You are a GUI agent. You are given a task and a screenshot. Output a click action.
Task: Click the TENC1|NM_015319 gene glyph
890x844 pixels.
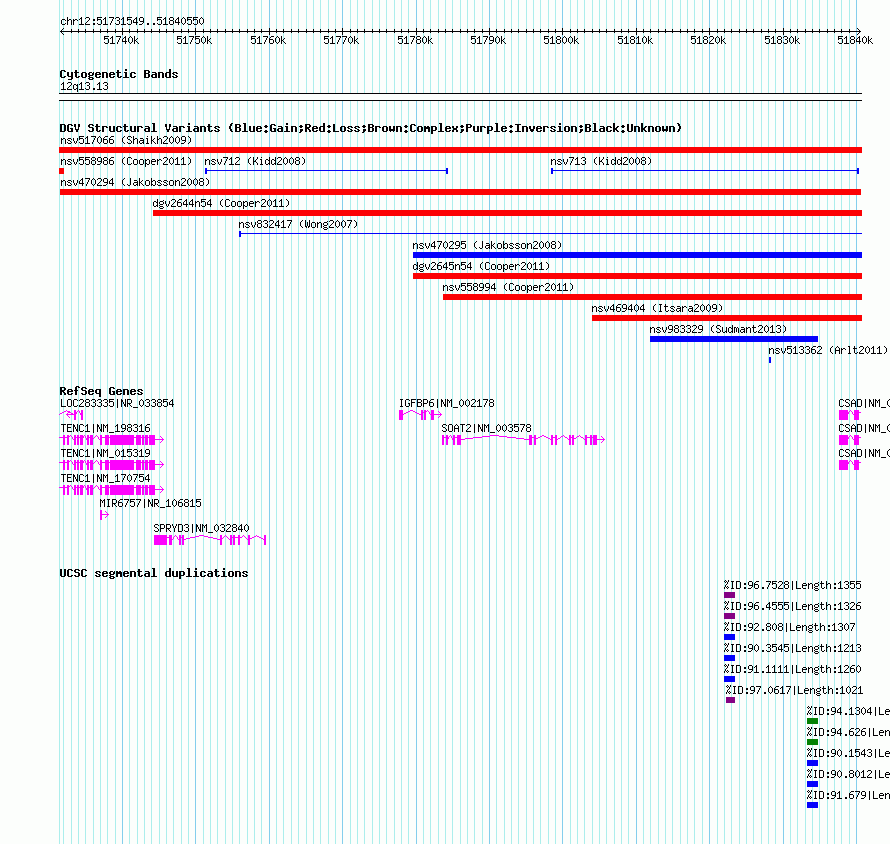(112, 465)
